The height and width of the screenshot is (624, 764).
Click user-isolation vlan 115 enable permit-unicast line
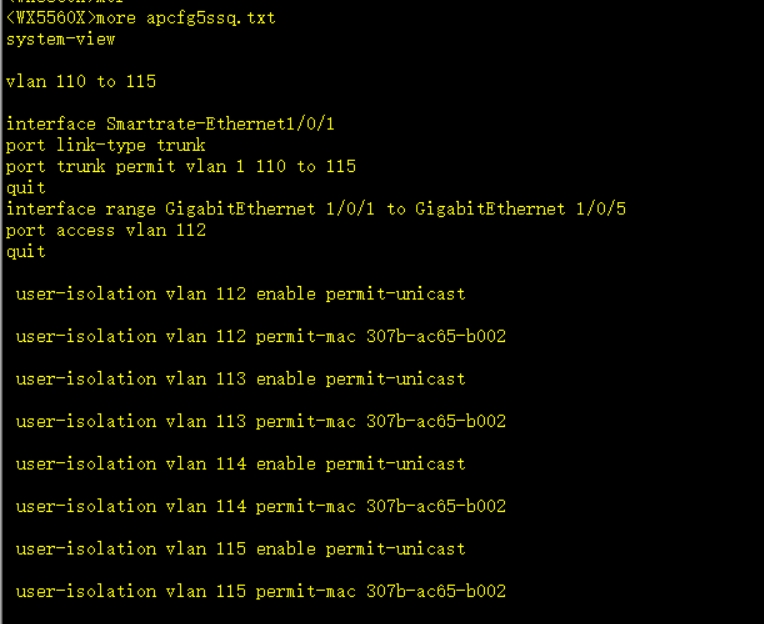(240, 549)
